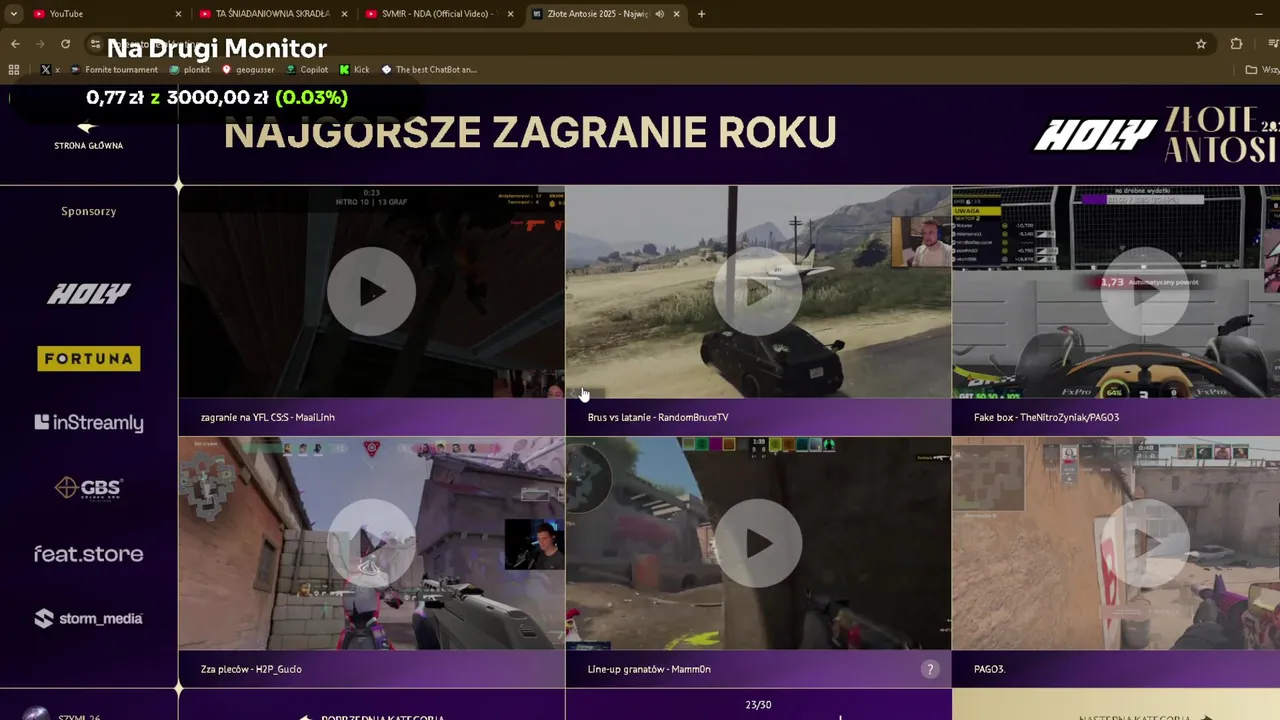Screen dimensions: 1280x720
Task: Open the inStreamly sponsor logo
Action: 88,423
